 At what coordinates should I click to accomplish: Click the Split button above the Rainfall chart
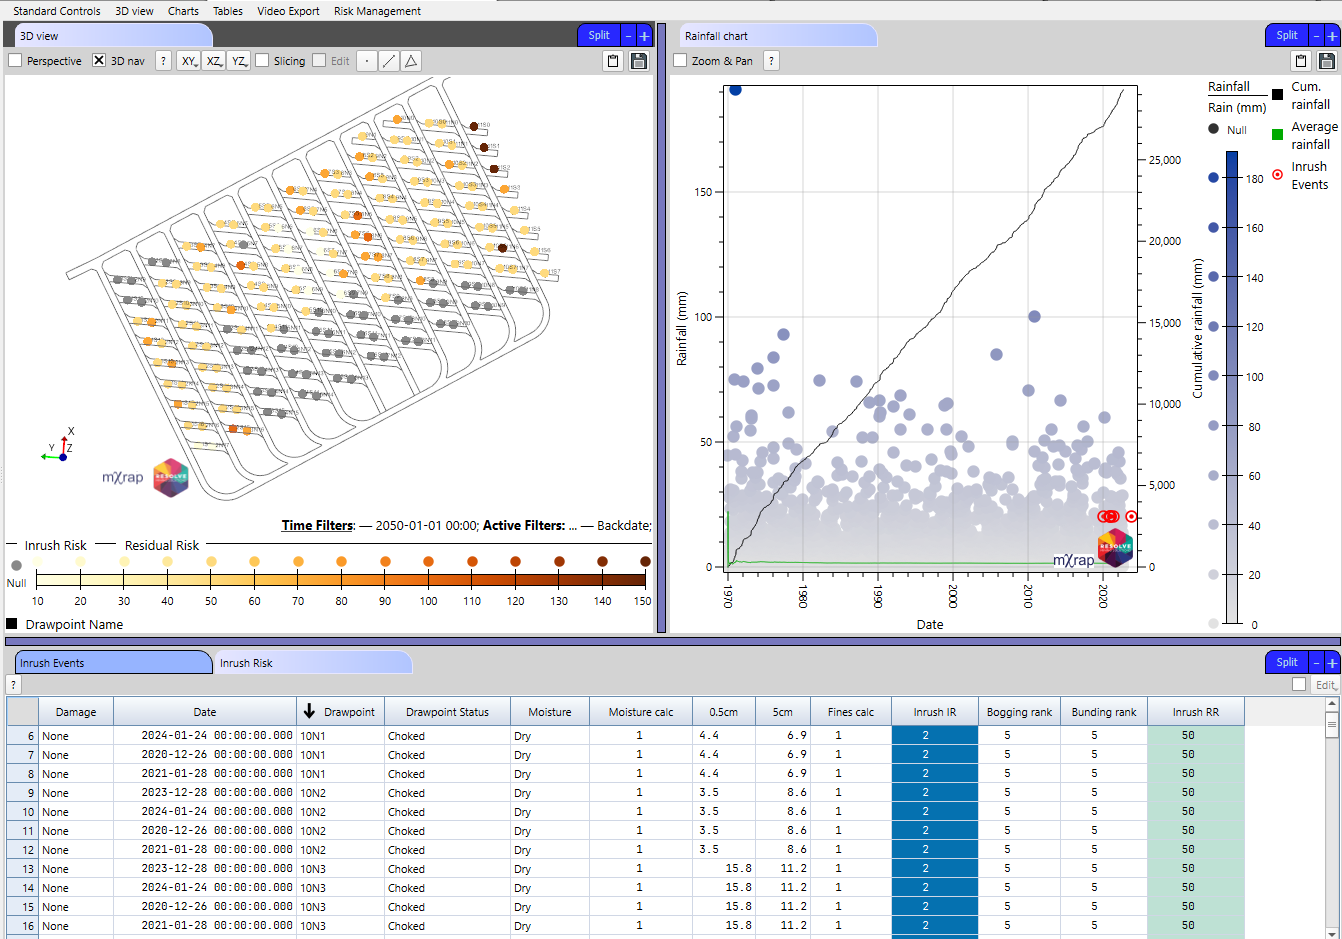pos(1286,34)
